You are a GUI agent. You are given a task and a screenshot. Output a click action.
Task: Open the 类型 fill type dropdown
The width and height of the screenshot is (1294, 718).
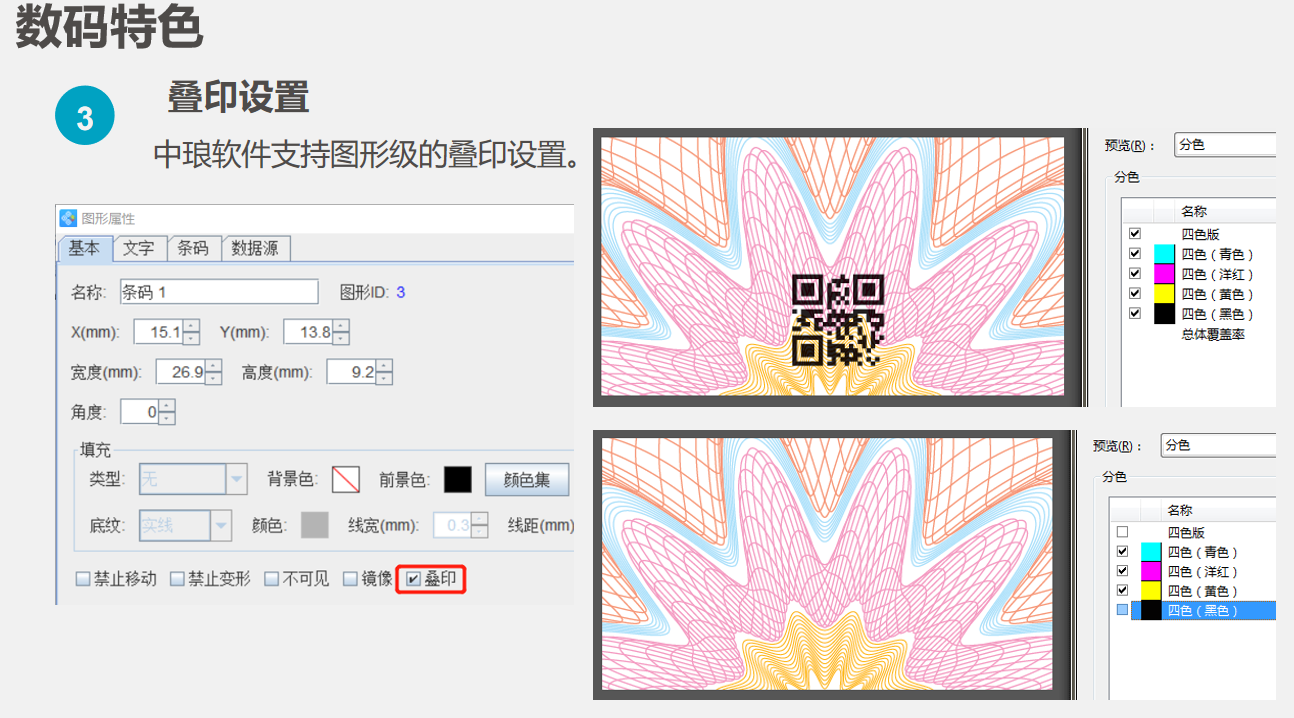tap(237, 480)
